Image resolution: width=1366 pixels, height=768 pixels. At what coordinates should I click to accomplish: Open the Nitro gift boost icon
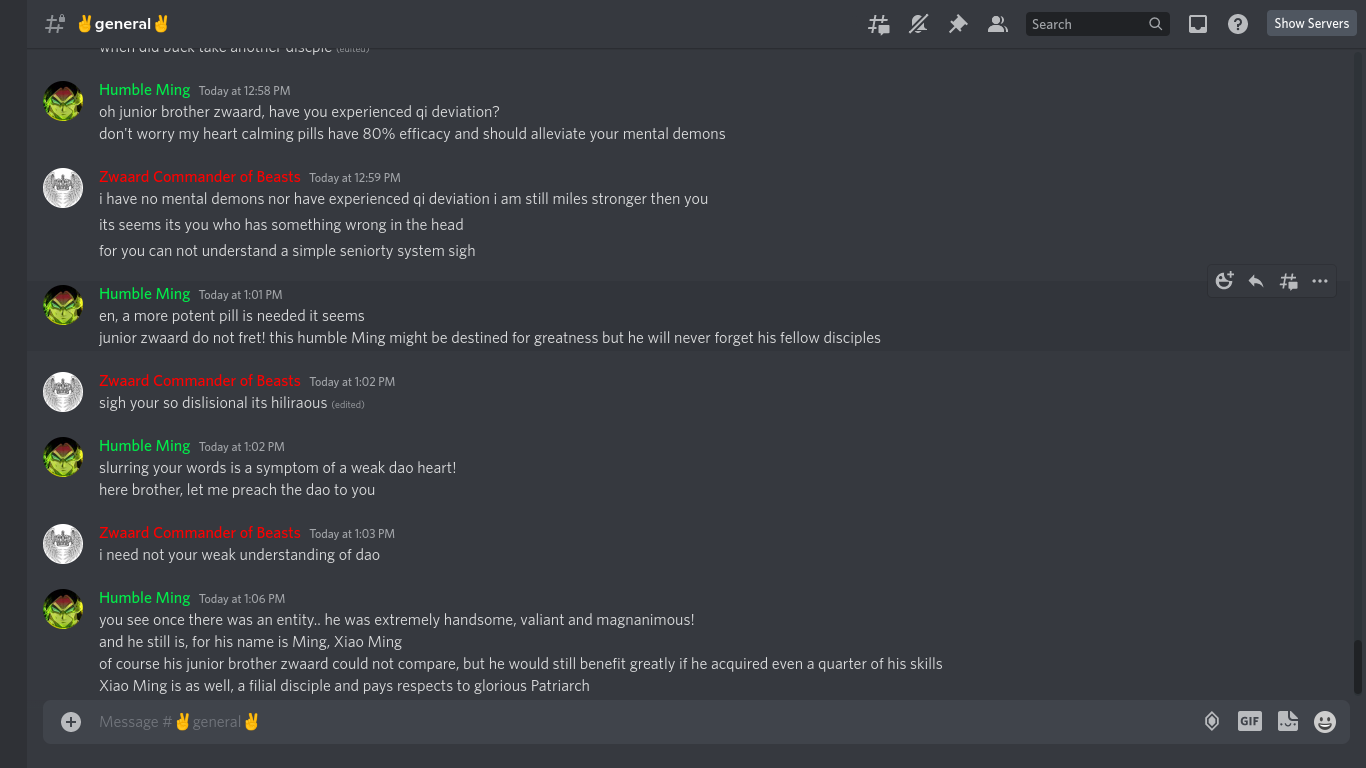(1212, 721)
